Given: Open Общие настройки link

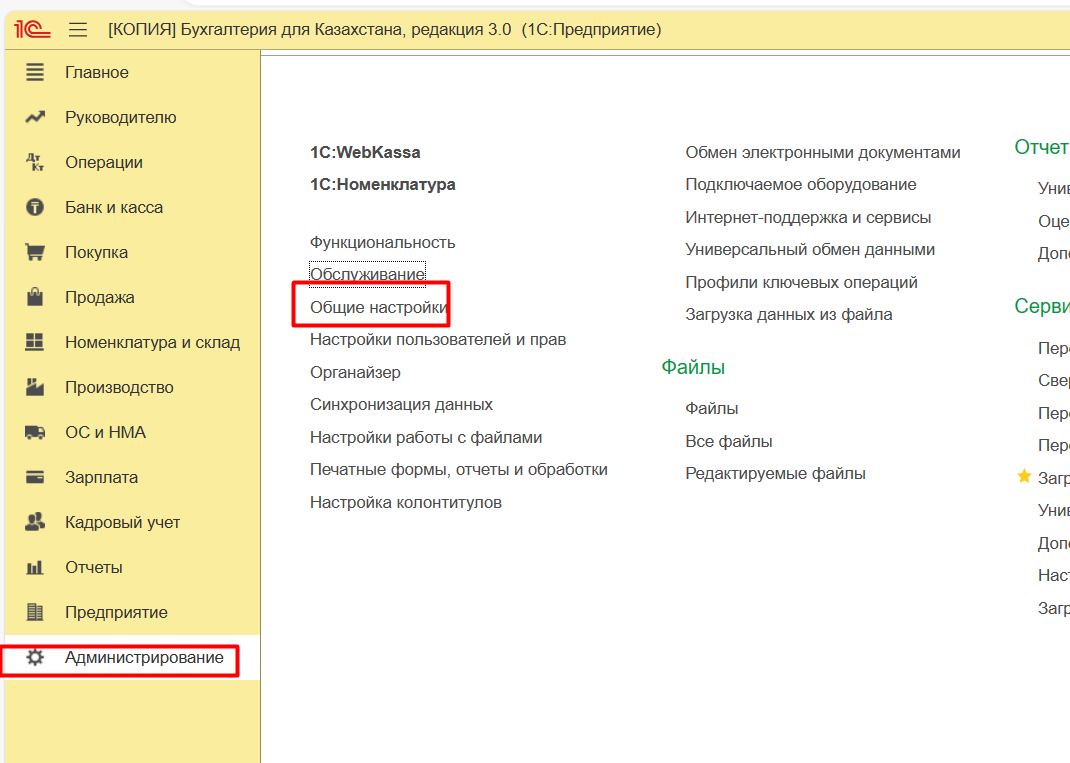Looking at the screenshot, I should click(378, 307).
